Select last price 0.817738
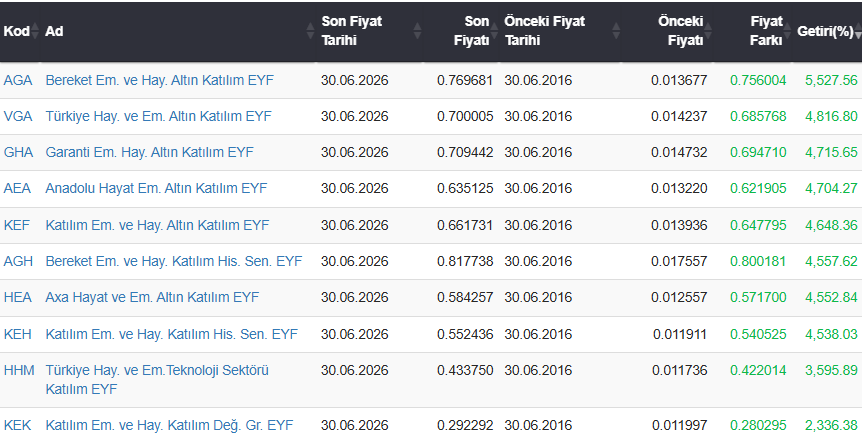 [465, 261]
